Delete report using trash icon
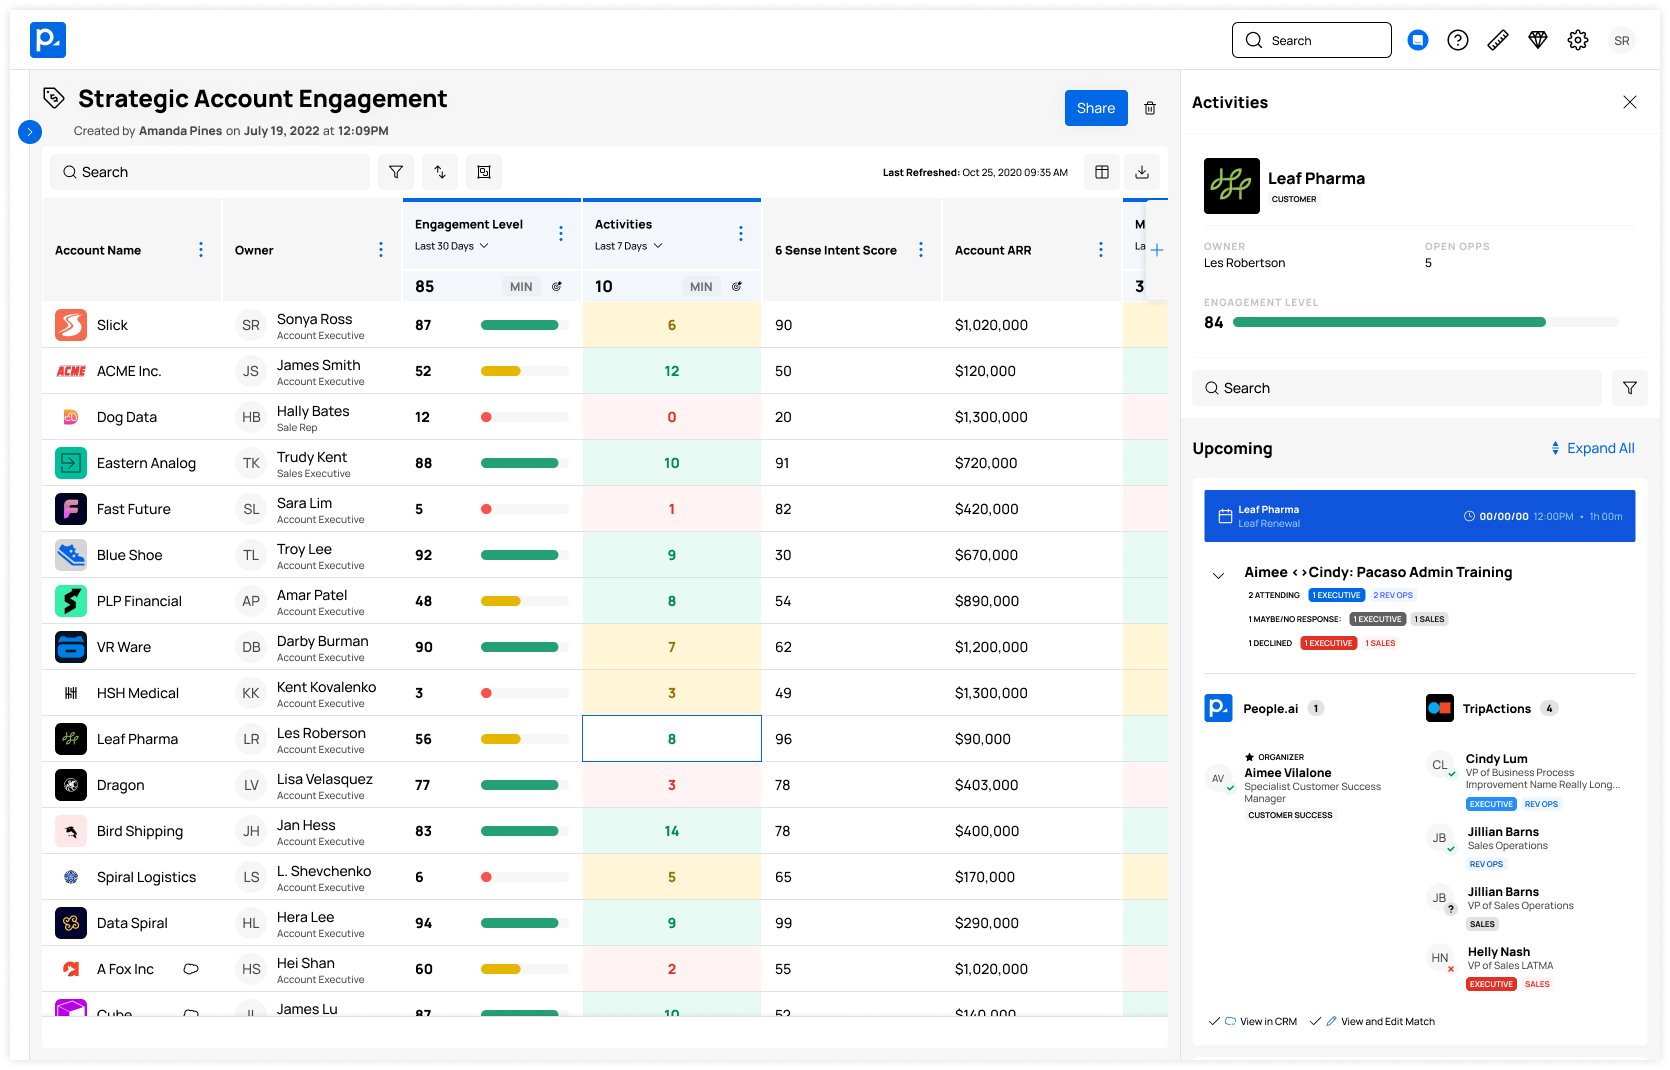Image resolution: width=1670 pixels, height=1070 pixels. (1150, 108)
